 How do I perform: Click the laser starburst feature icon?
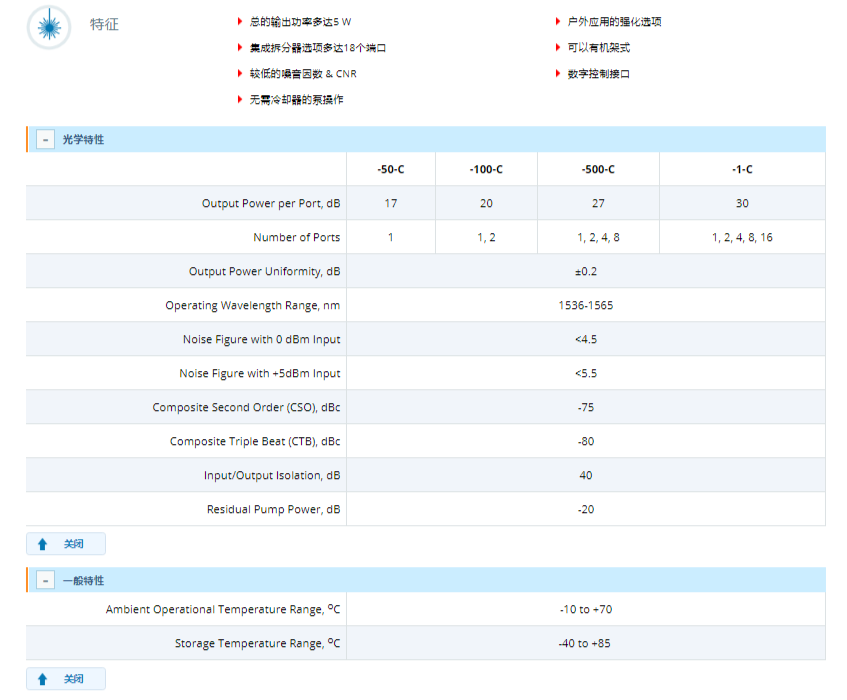[x=49, y=27]
